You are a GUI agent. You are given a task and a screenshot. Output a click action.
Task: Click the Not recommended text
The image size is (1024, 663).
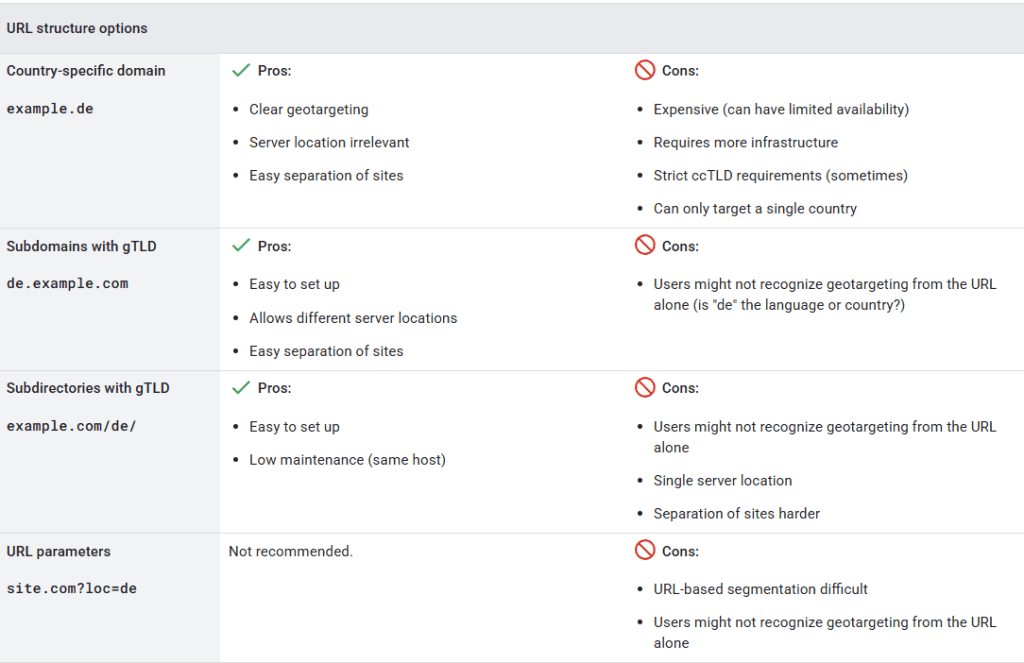pos(291,551)
